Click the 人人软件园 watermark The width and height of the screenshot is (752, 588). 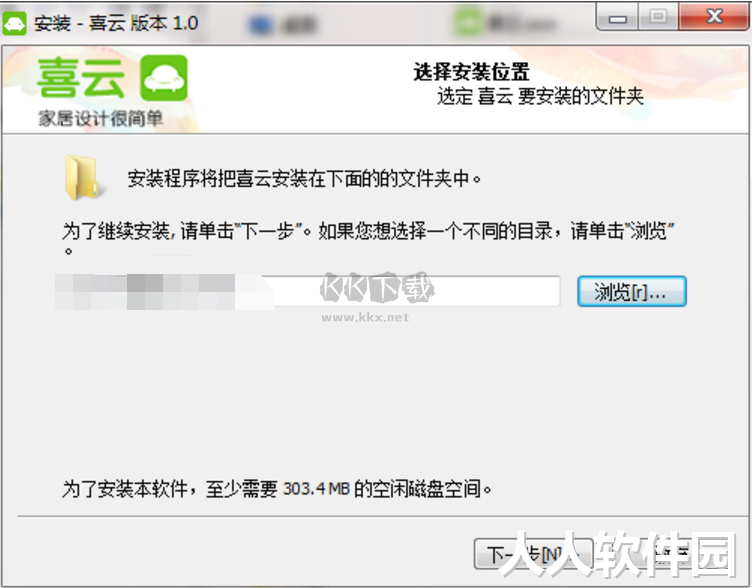(618, 553)
